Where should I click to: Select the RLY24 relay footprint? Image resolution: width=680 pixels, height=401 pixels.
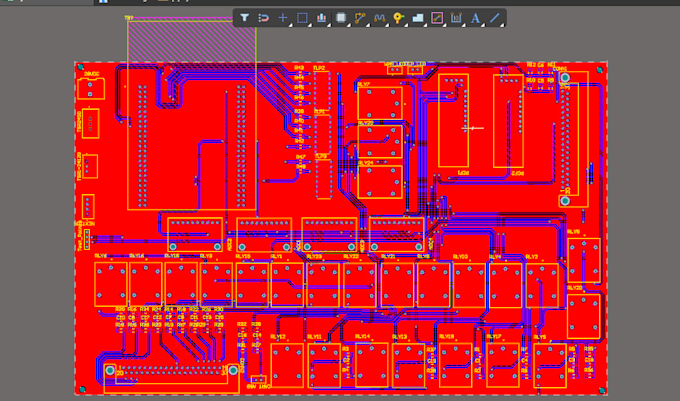click(x=380, y=182)
